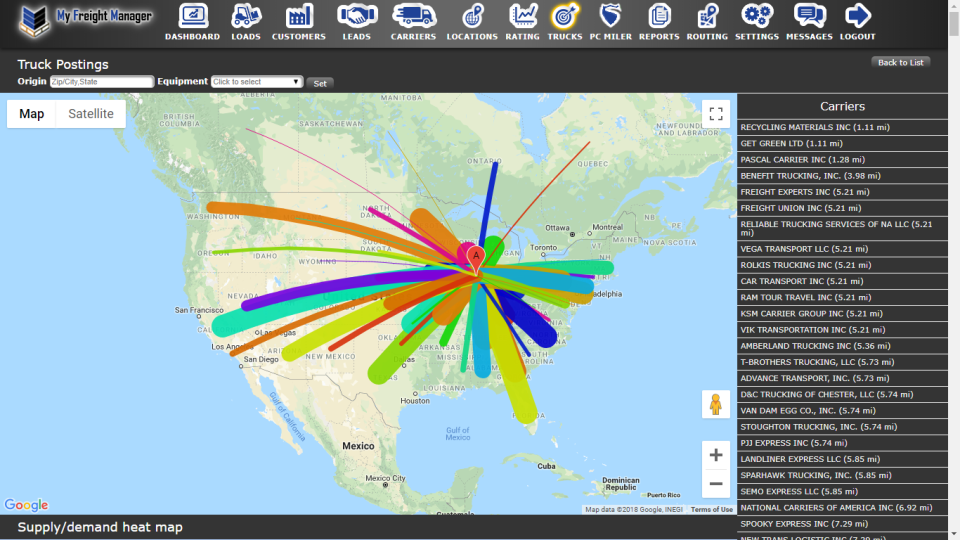The width and height of the screenshot is (960, 540).
Task: Select SPARHAWK TRUCKING, INC. carrier
Action: pos(842,475)
